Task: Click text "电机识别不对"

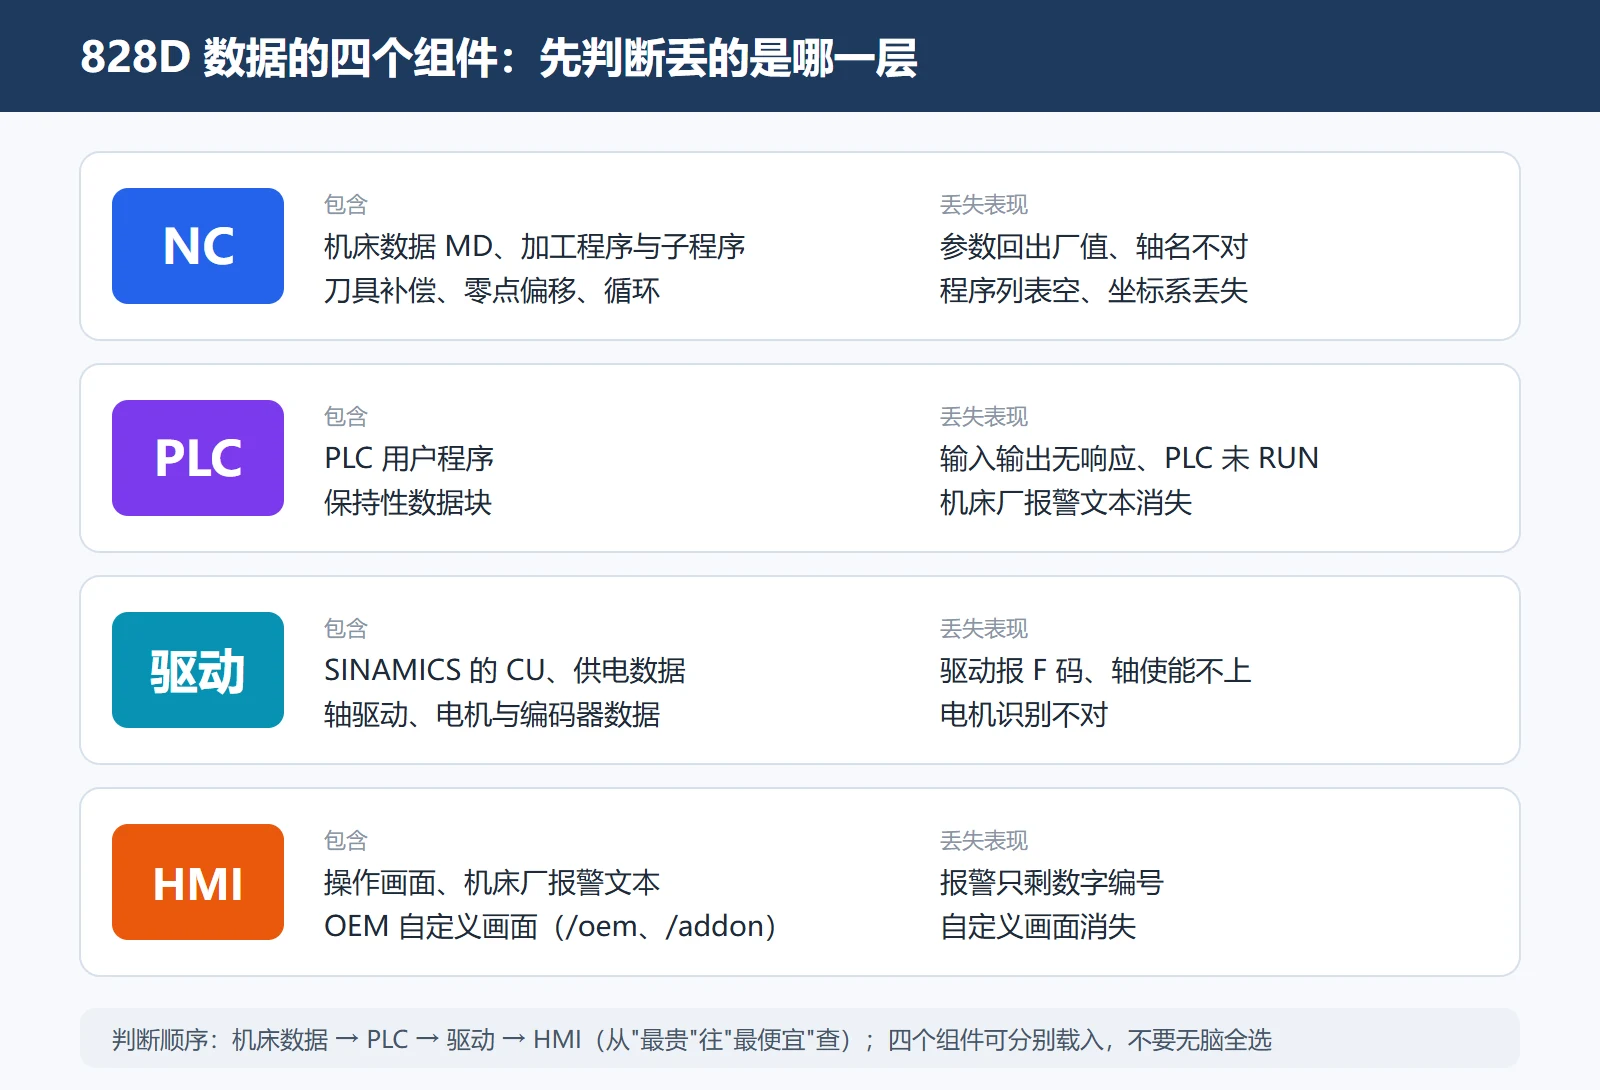Action: tap(1024, 714)
